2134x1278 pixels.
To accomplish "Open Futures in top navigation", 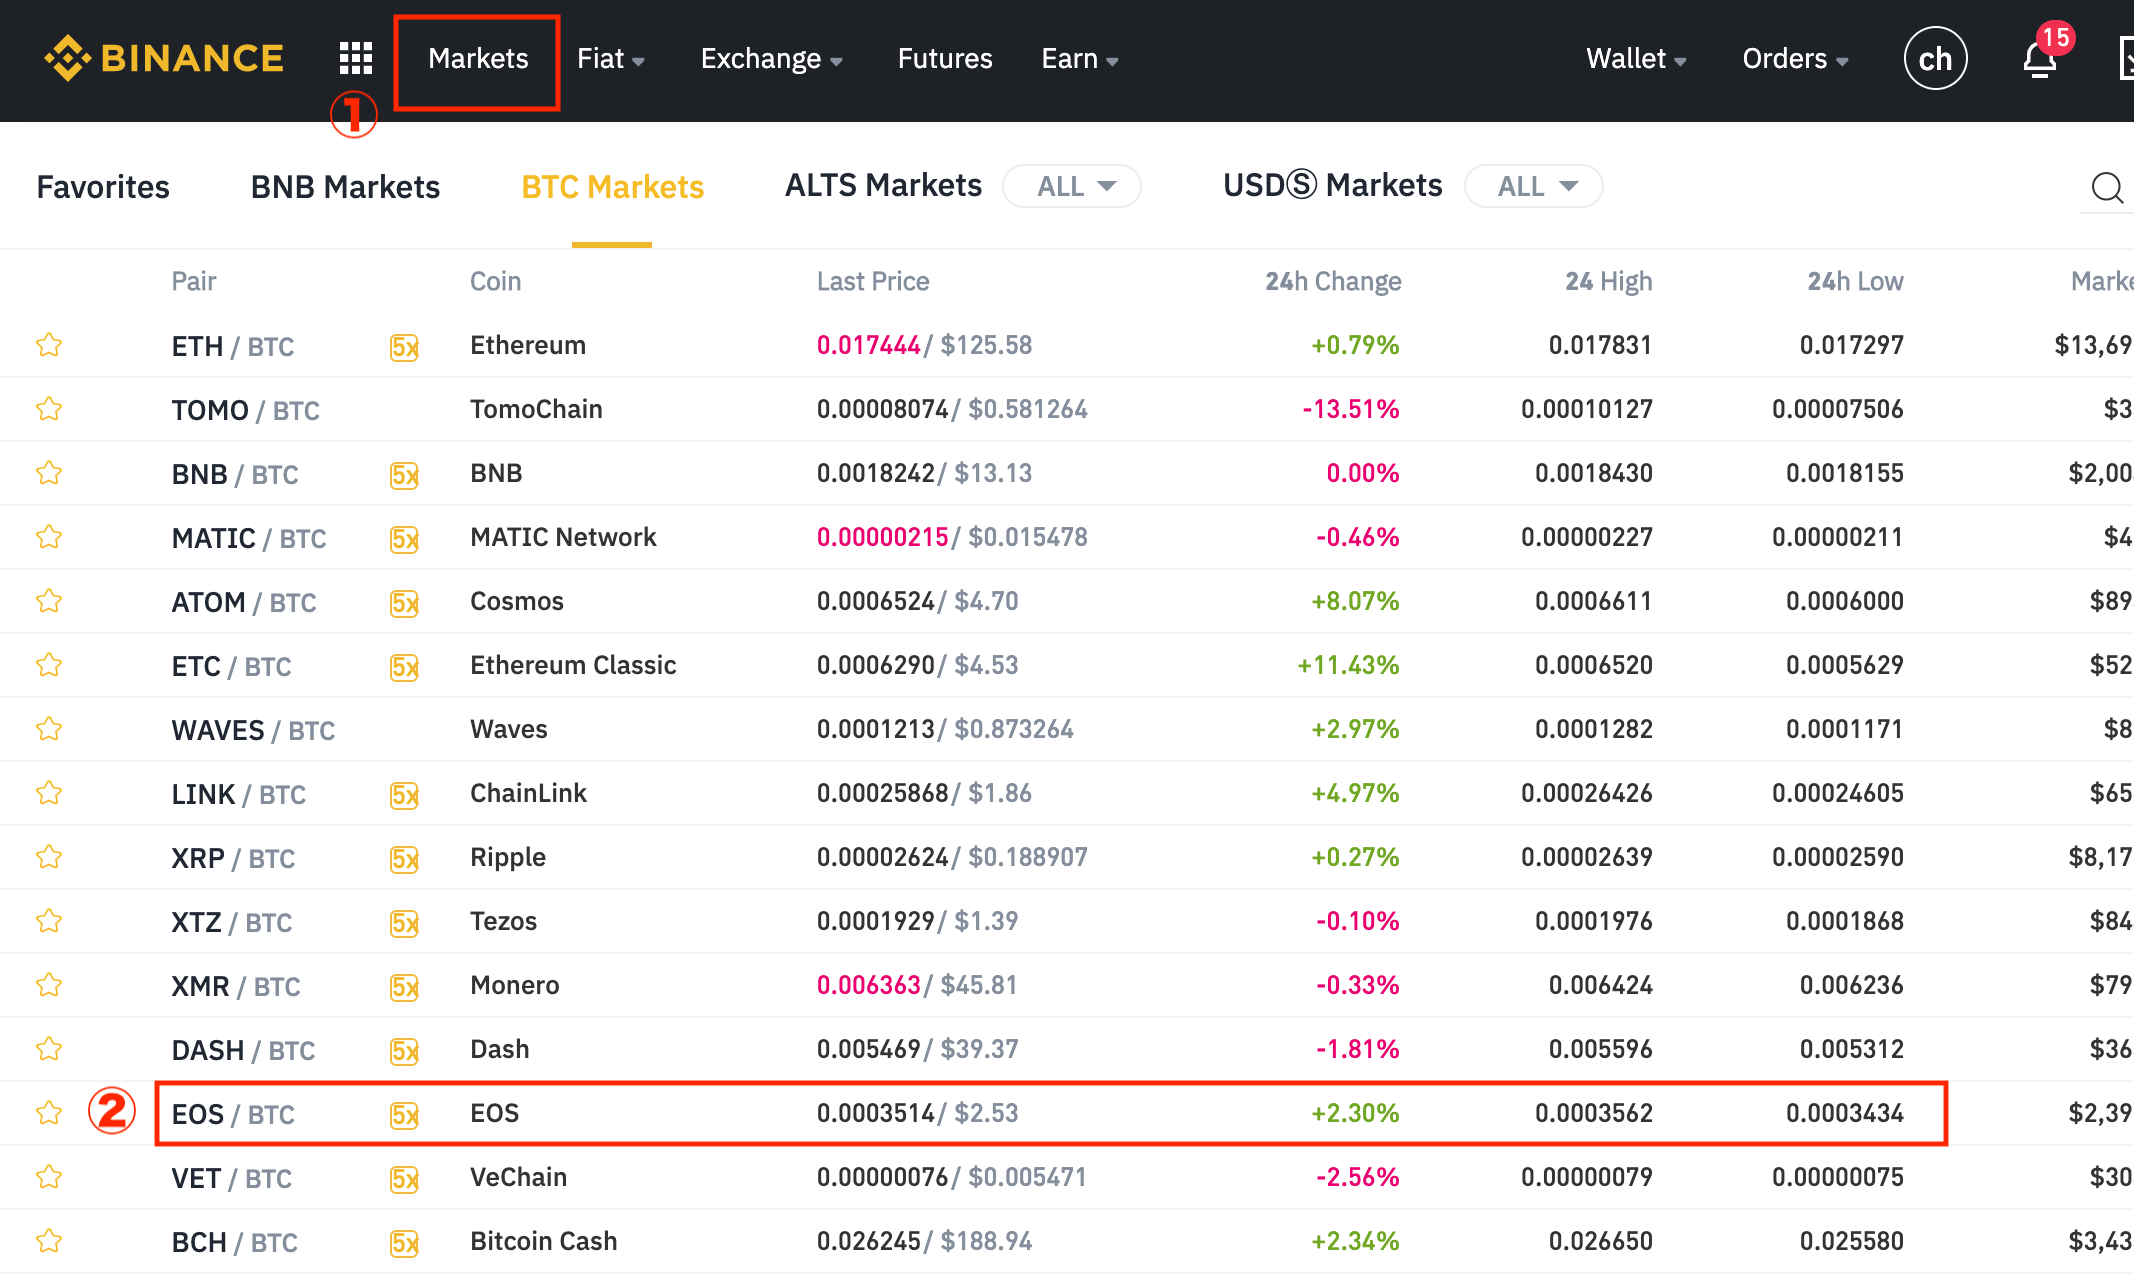I will click(945, 59).
